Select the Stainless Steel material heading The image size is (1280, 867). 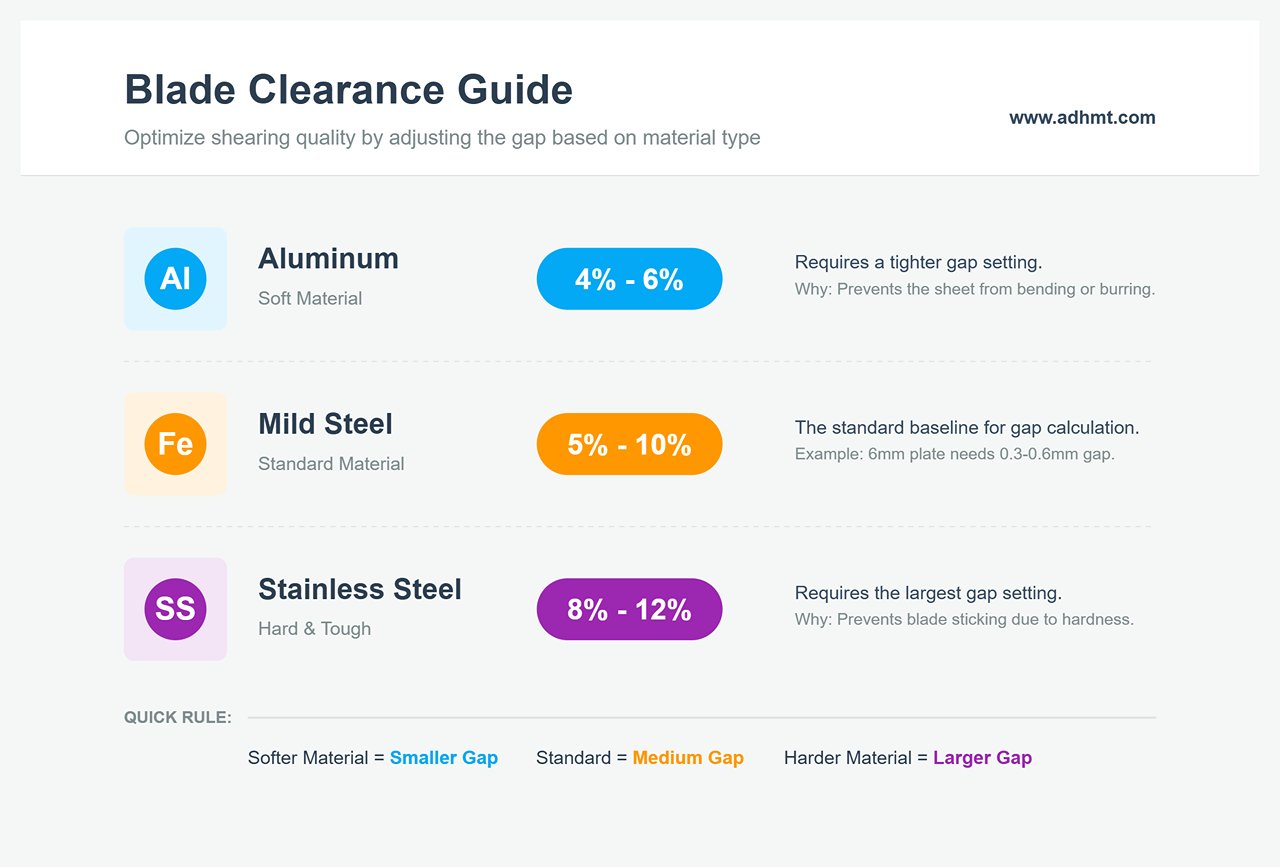pos(360,589)
